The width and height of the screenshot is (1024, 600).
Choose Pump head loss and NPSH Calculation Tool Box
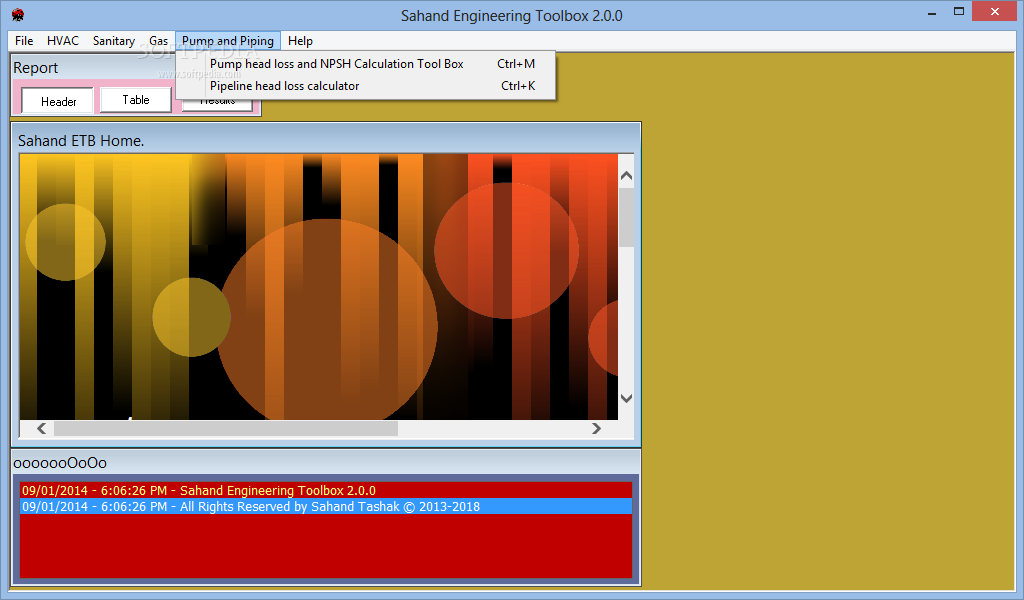(x=366, y=64)
